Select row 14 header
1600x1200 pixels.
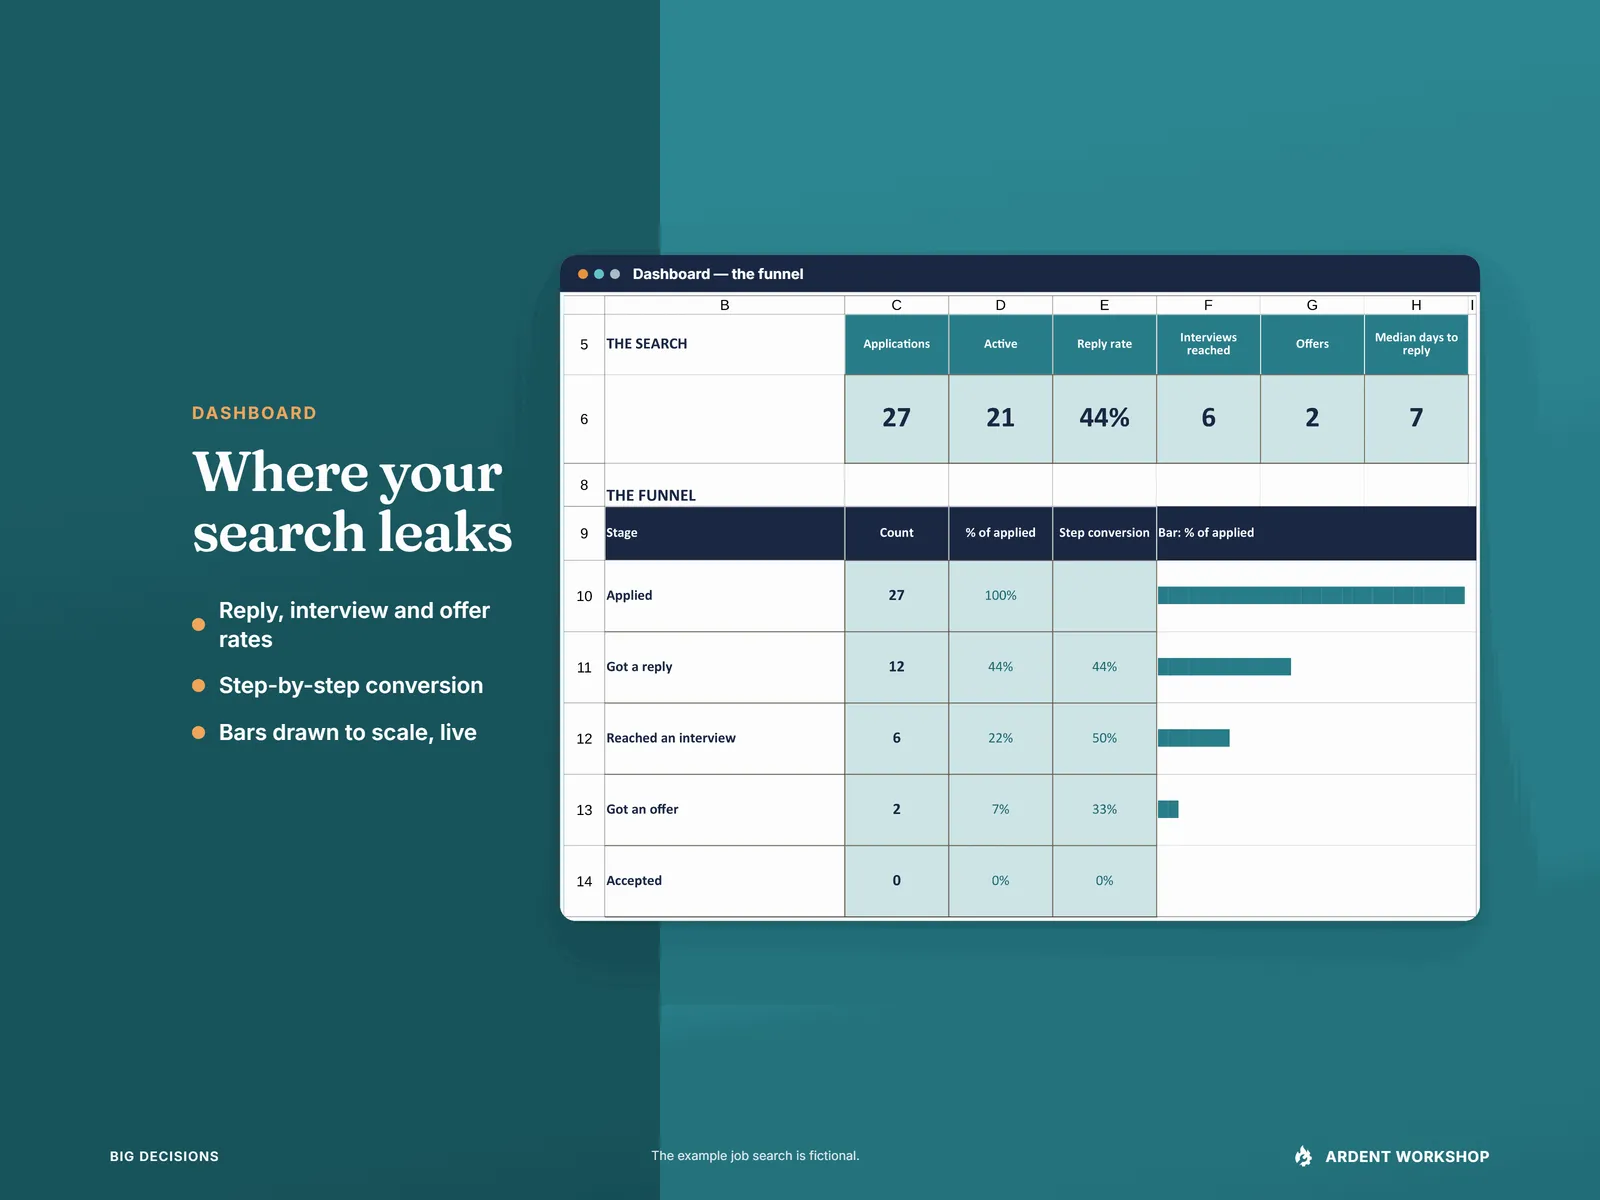tap(584, 881)
